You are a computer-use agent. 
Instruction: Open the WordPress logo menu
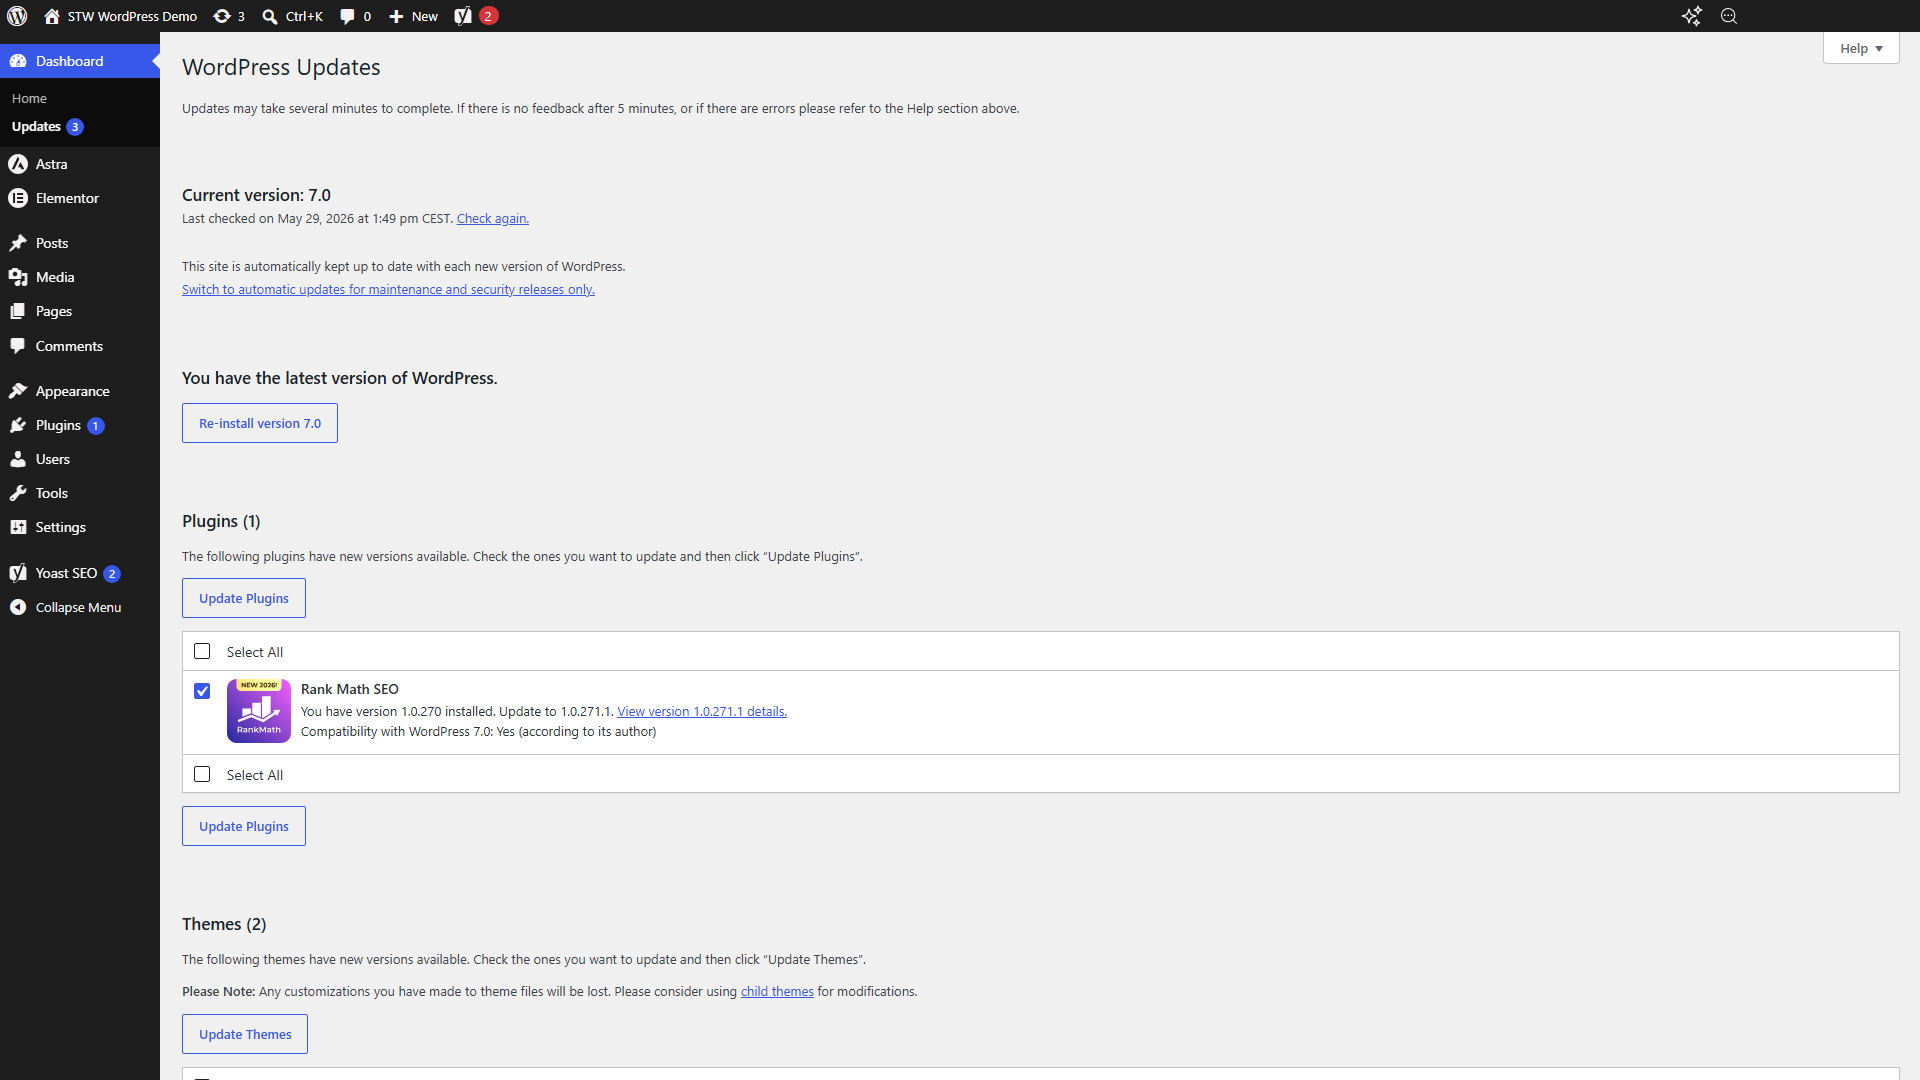(17, 16)
